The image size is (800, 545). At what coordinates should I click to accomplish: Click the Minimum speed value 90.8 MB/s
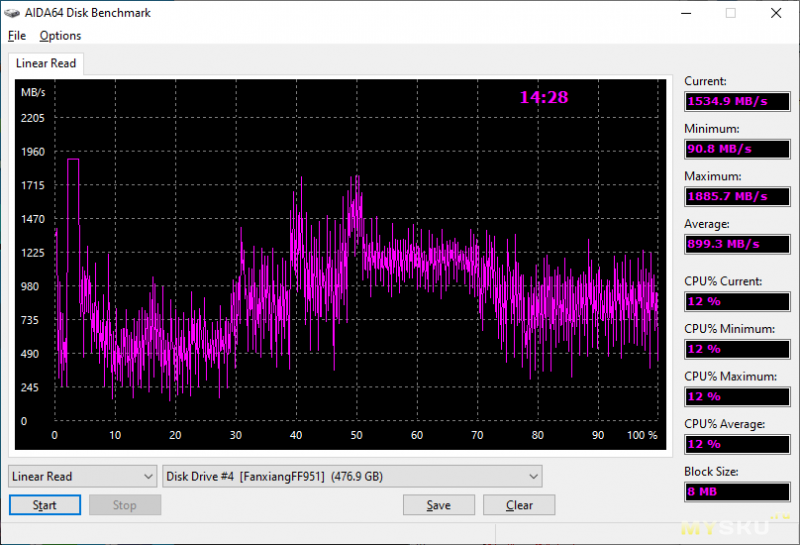737,149
